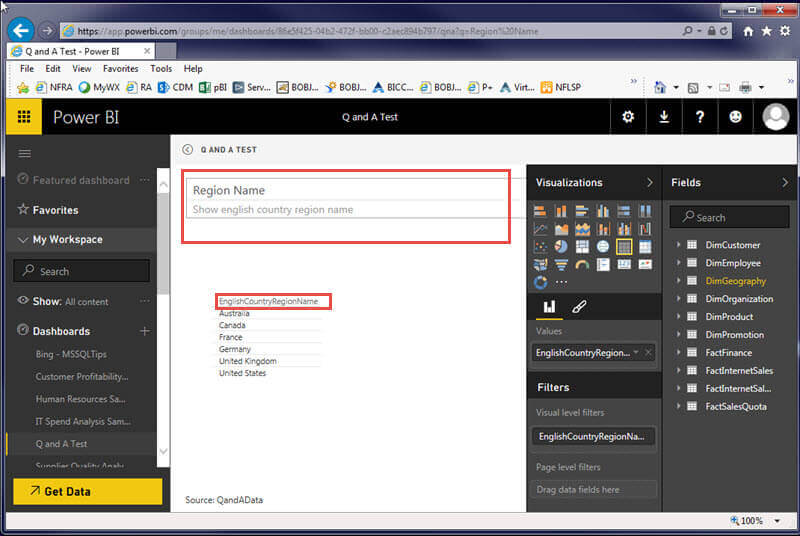Switch to the Fields well tab

coord(549,307)
